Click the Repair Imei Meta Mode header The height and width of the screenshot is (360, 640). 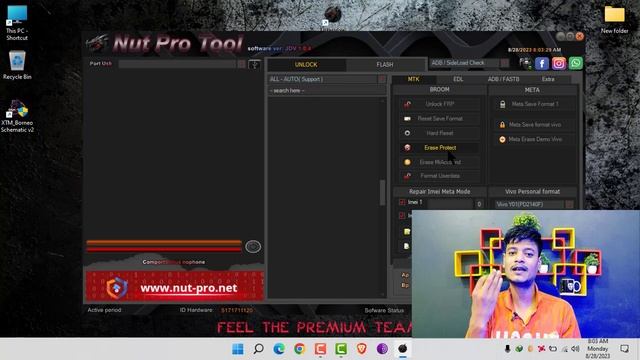tap(440, 191)
